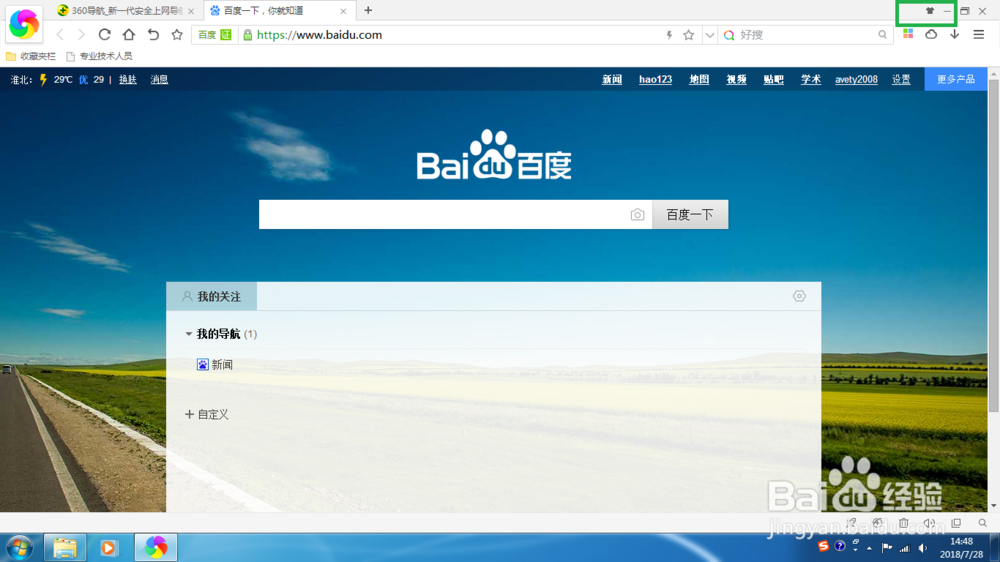Open 新闻 under 我的导航
The width and height of the screenshot is (1000, 562).
(x=215, y=364)
